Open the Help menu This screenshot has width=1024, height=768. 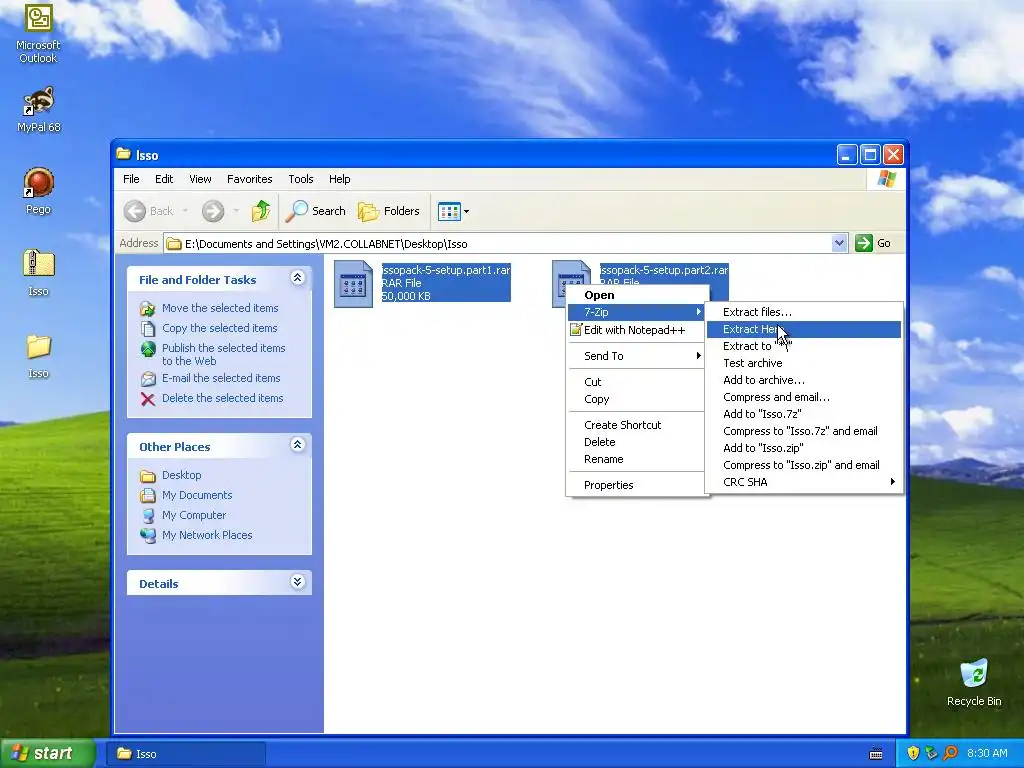coord(339,179)
